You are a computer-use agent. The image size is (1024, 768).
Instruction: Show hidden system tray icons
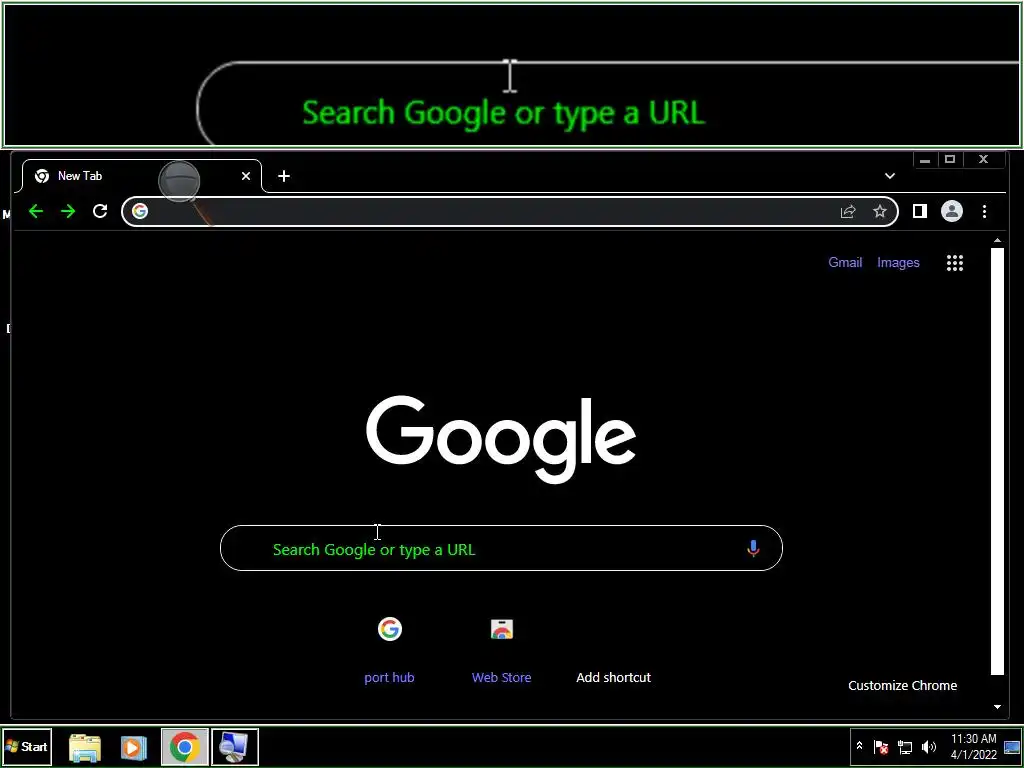859,746
